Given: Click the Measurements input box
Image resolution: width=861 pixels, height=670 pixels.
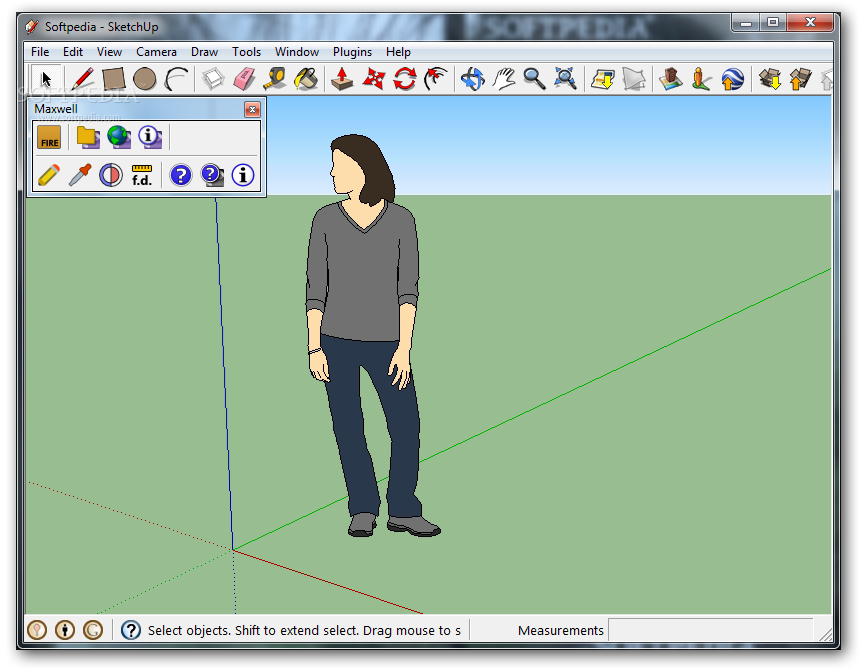Looking at the screenshot, I should pyautogui.click(x=710, y=630).
